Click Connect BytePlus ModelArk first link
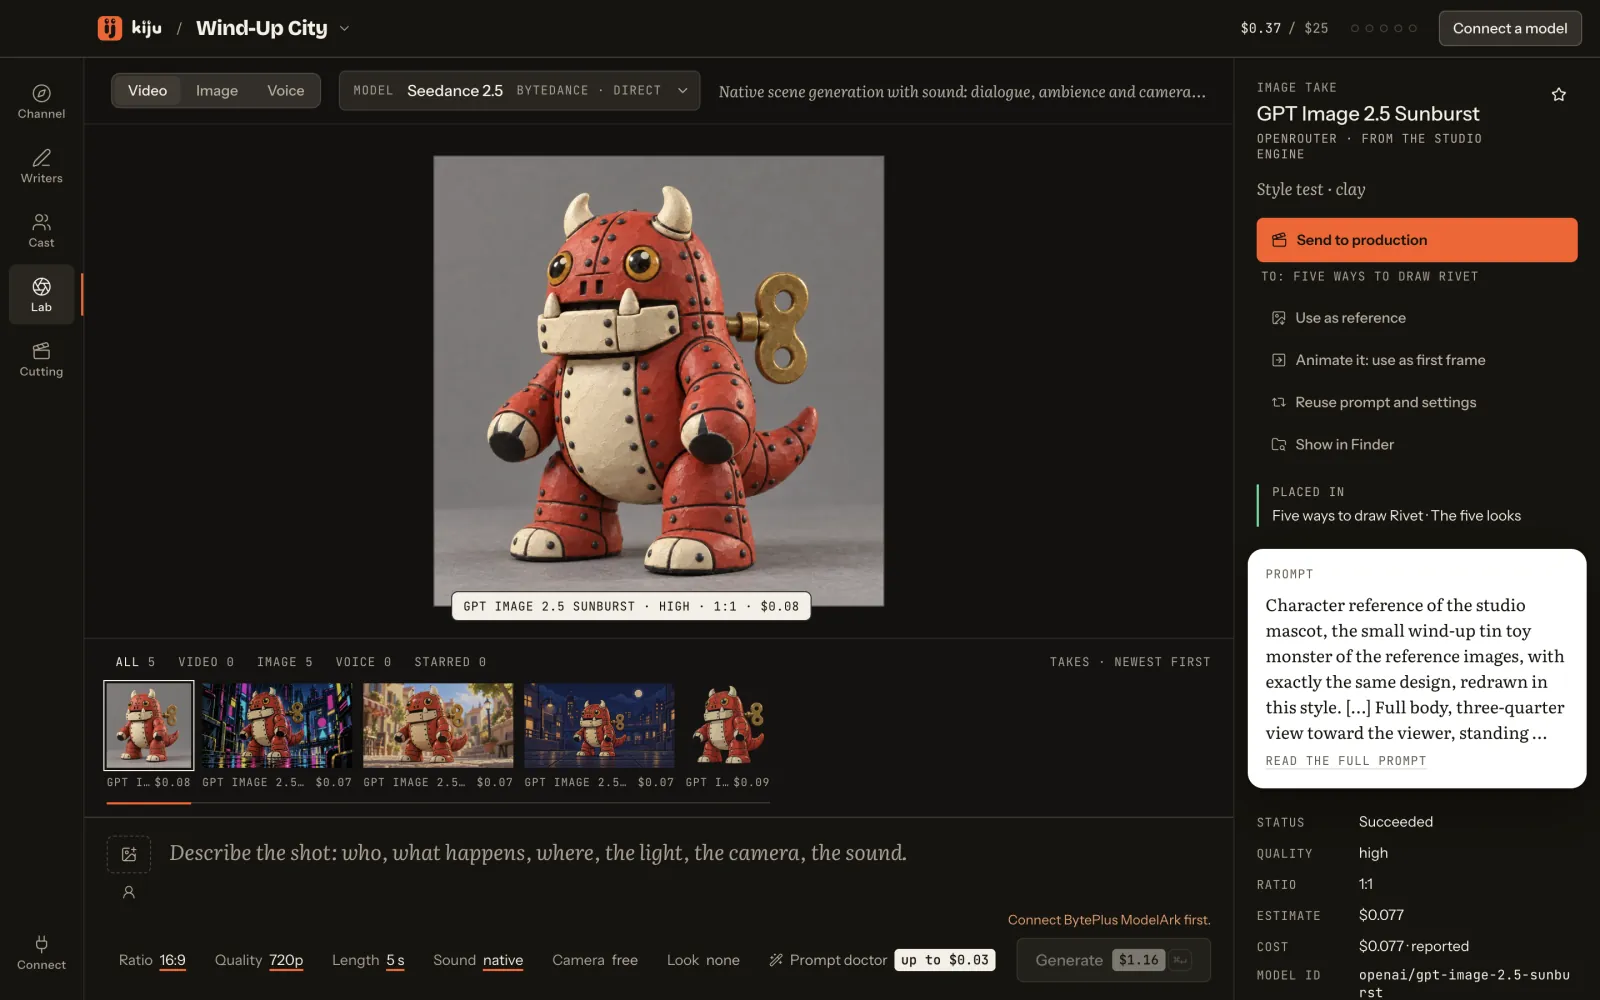The height and width of the screenshot is (1000, 1600). tap(1109, 920)
